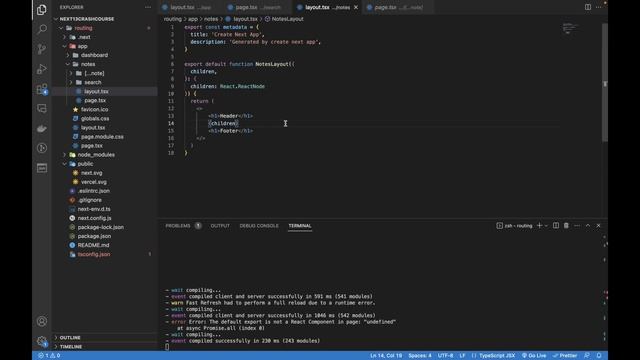Collapse the NEXT13CRASHCOURSE workspace section
Viewport: 640px width, 360px height.
87,19
